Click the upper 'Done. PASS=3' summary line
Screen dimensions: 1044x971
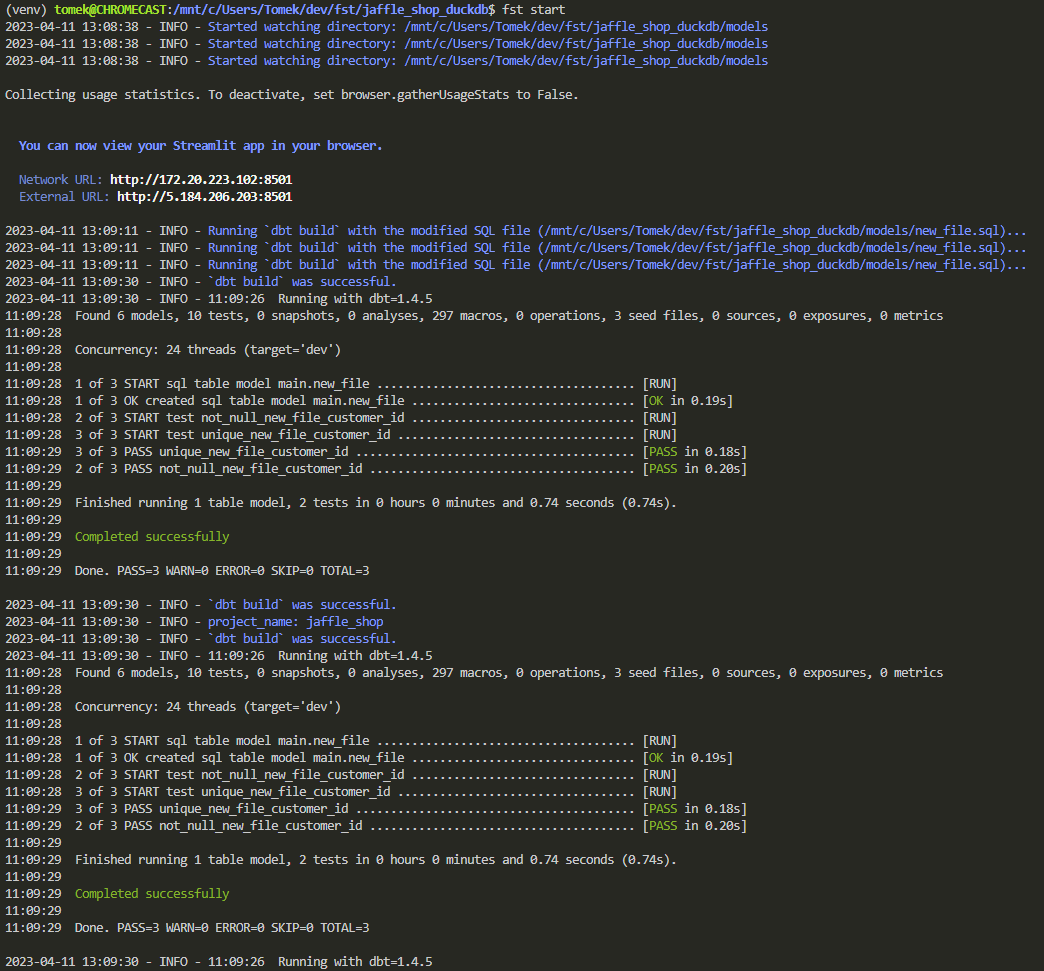(222, 571)
